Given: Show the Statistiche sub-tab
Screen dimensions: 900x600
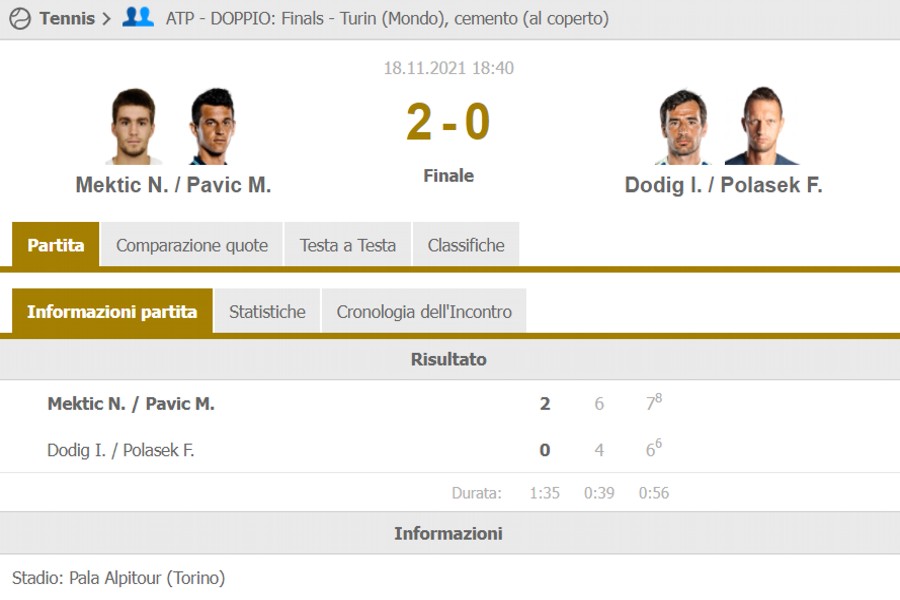Looking at the screenshot, I should 267,311.
